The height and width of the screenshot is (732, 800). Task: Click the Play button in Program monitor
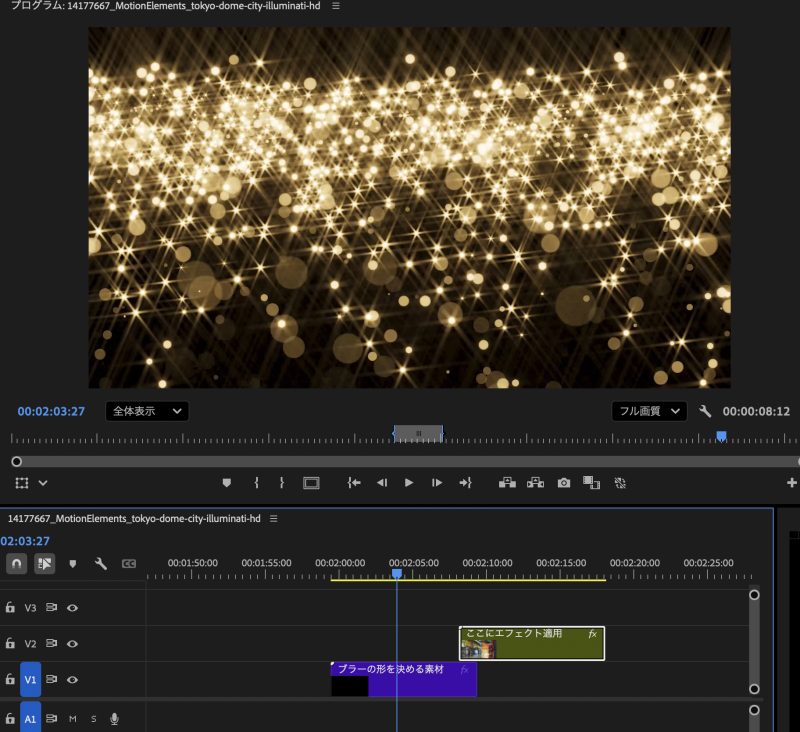(x=409, y=482)
